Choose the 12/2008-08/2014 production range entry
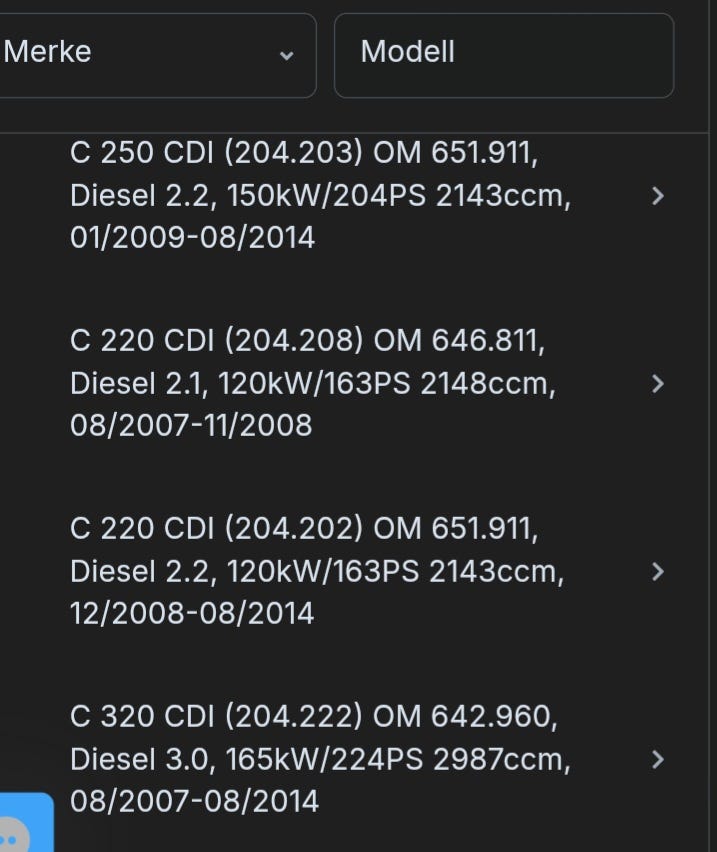 pyautogui.click(x=192, y=613)
